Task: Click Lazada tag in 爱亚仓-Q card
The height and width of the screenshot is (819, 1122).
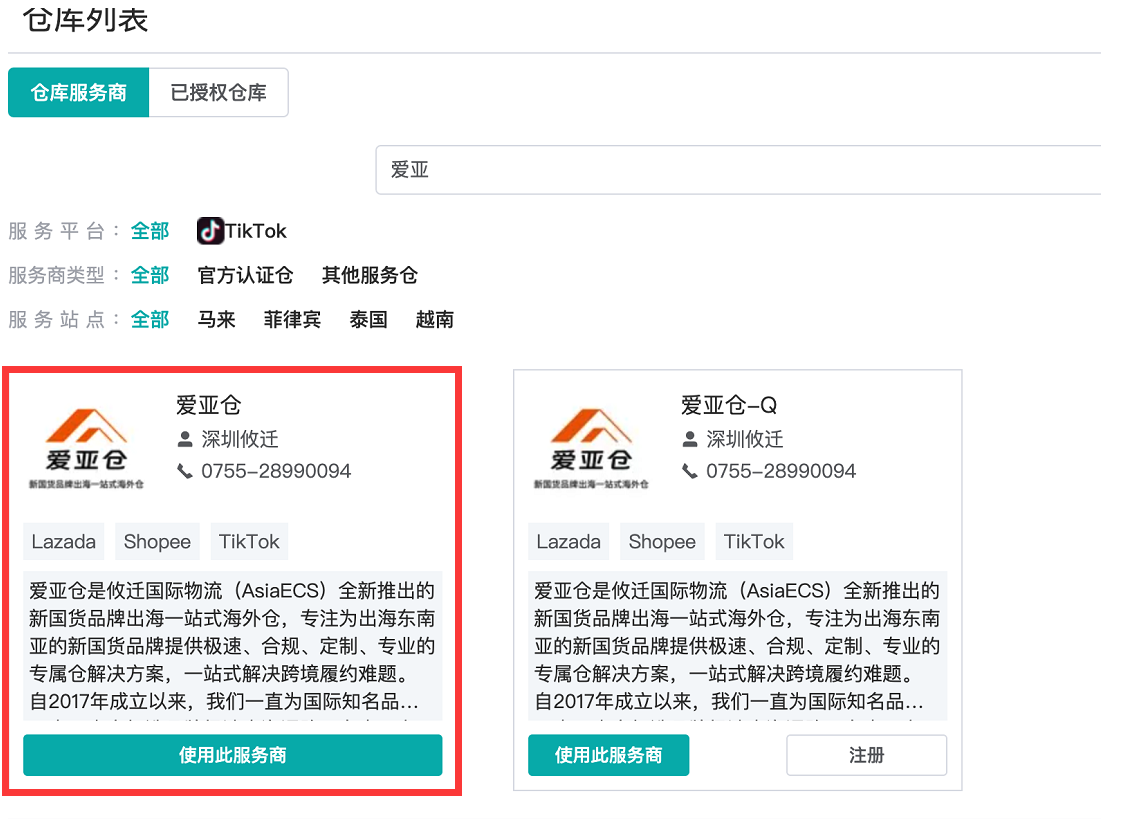Action: tap(569, 541)
